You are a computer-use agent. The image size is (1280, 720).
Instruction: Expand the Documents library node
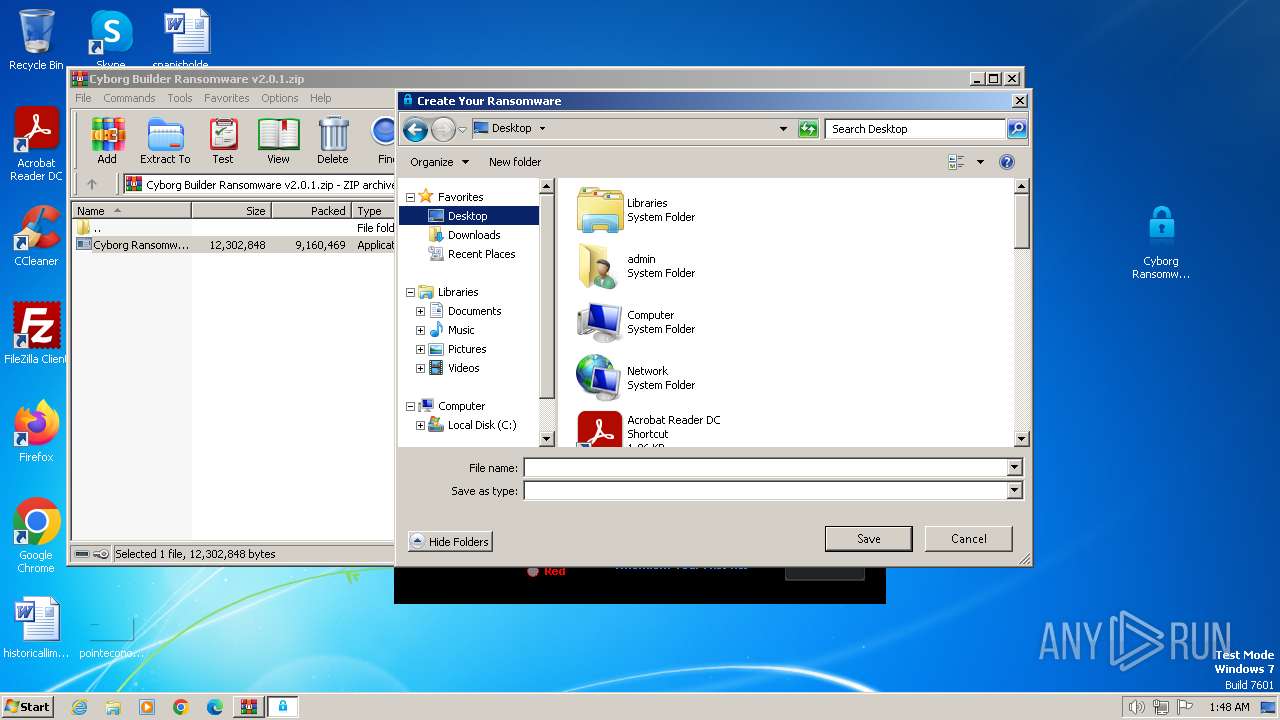click(420, 311)
